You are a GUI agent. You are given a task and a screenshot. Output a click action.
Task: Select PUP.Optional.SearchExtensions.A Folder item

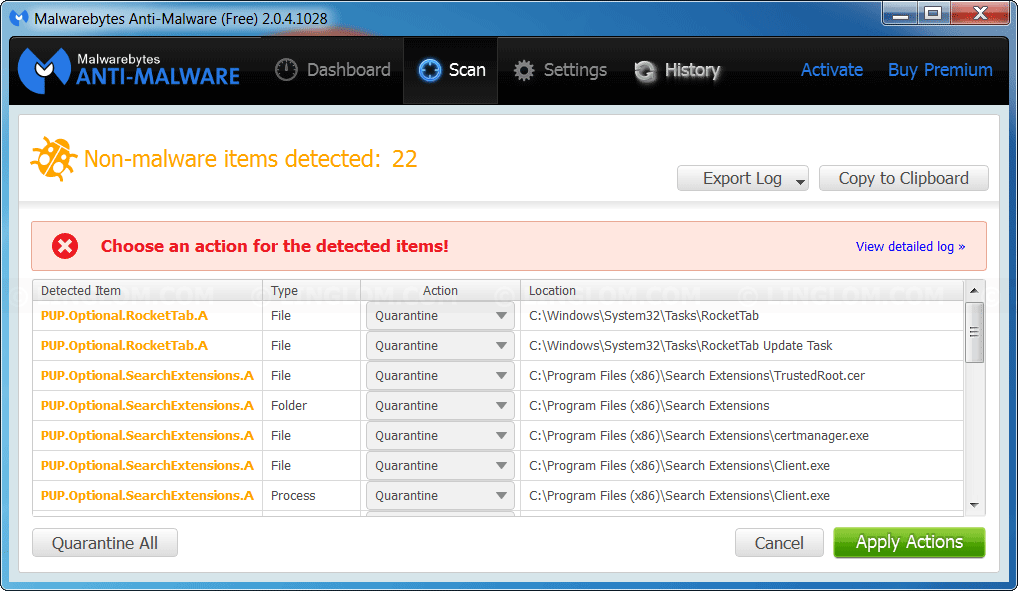147,405
